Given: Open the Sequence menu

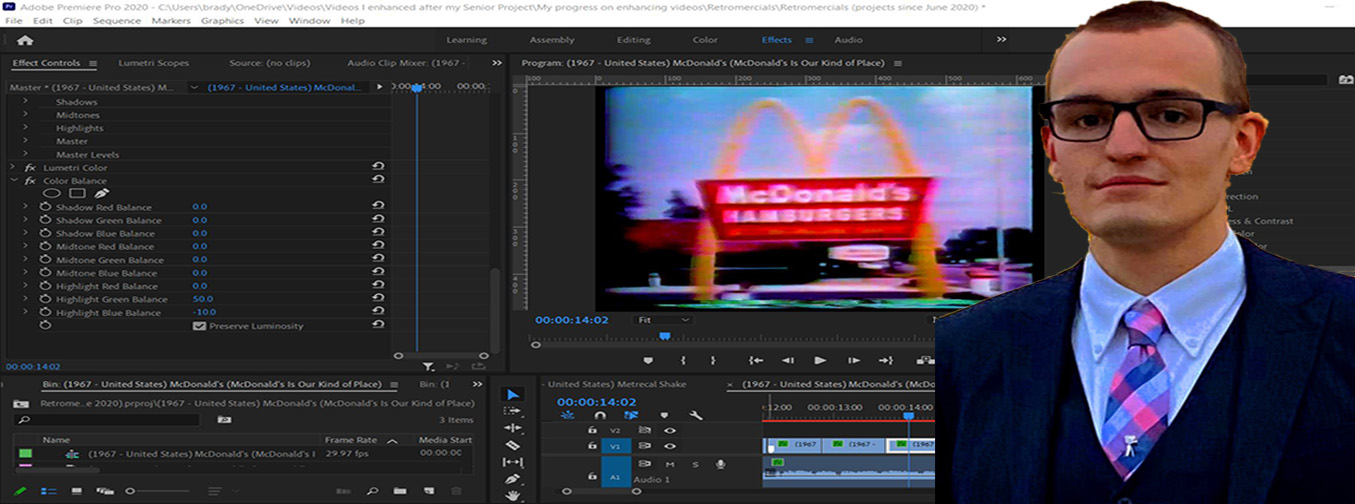Looking at the screenshot, I should [x=117, y=20].
